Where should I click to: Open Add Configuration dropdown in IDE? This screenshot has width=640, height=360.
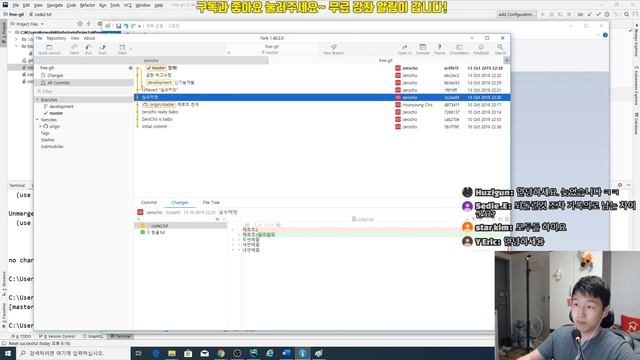(x=516, y=14)
